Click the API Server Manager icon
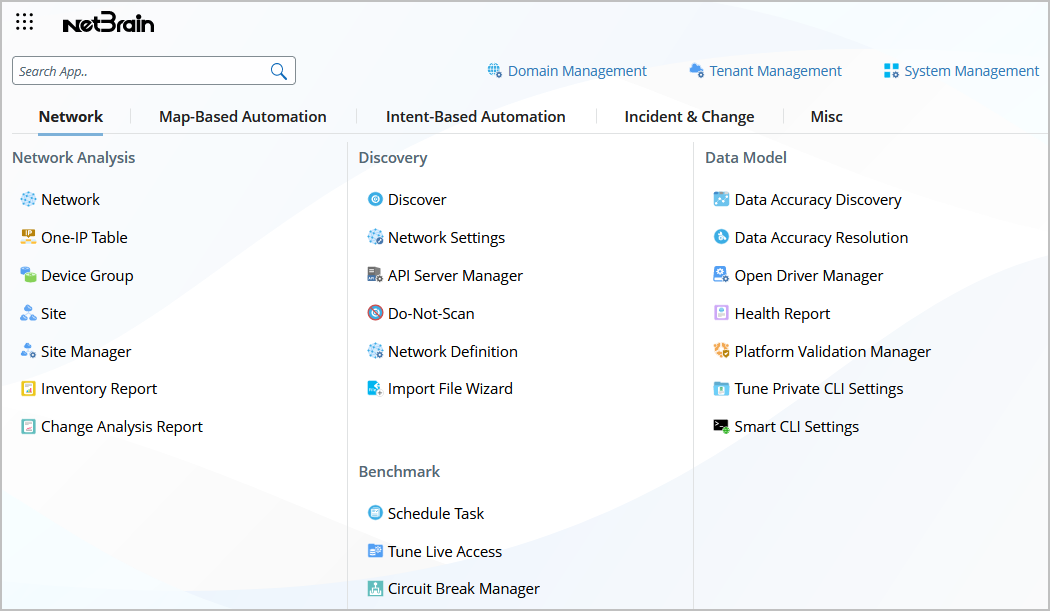This screenshot has width=1050, height=611. pyautogui.click(x=375, y=275)
